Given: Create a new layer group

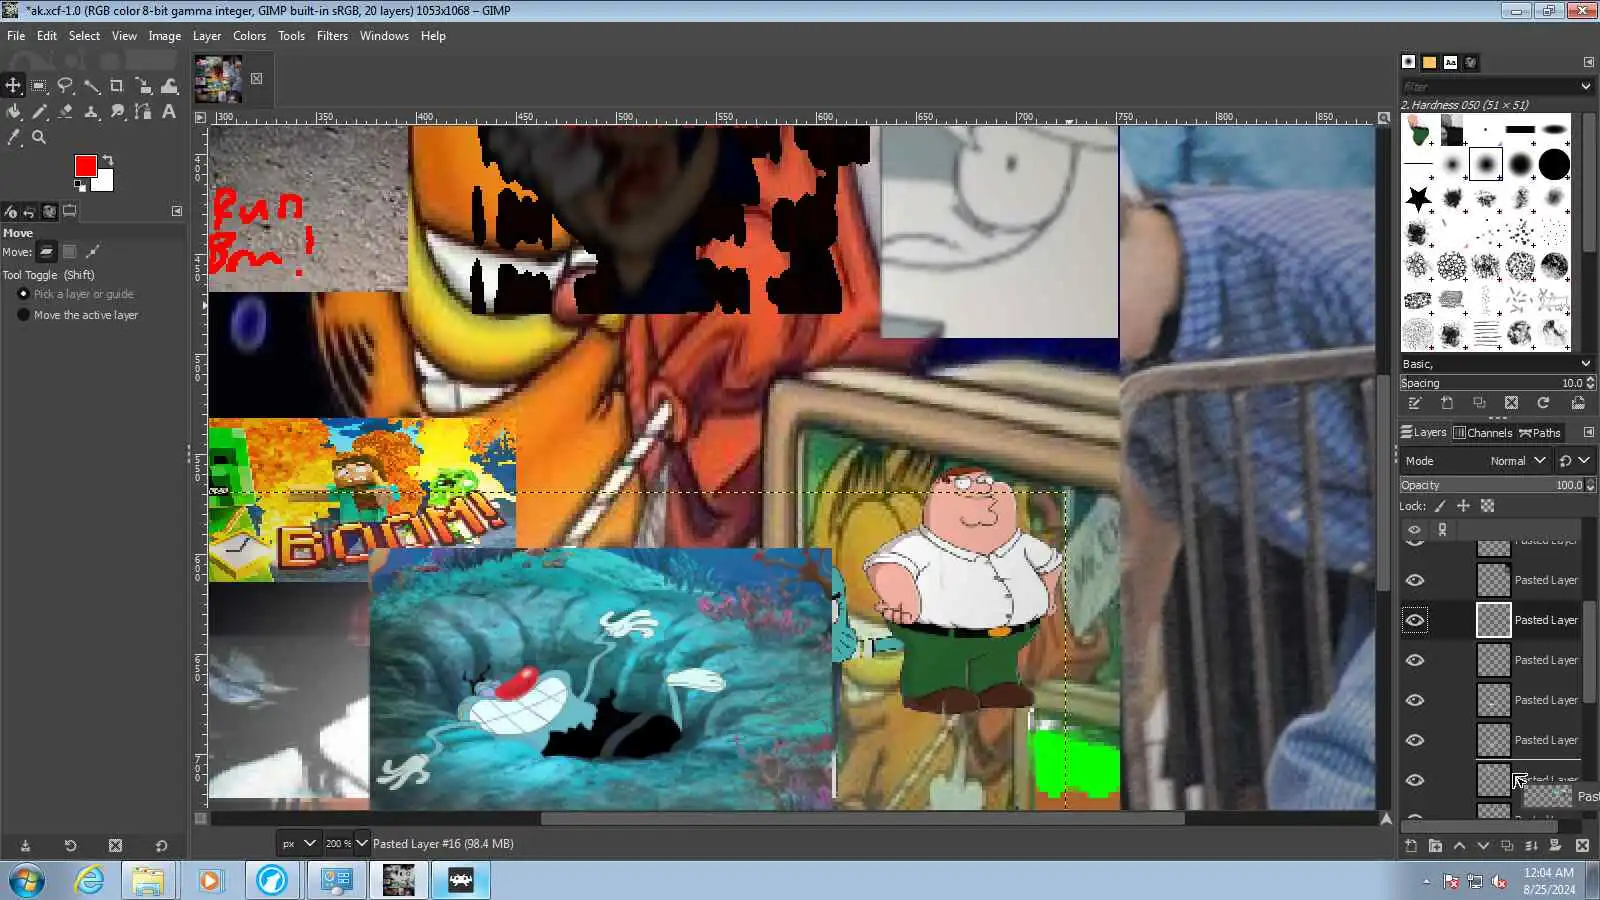Looking at the screenshot, I should [x=1435, y=846].
